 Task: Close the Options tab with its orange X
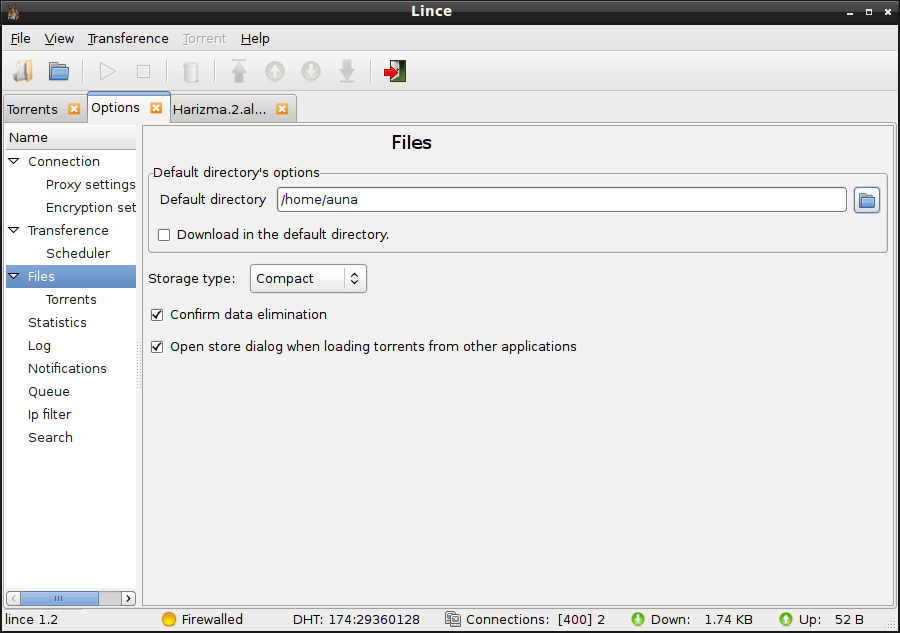pyautogui.click(x=156, y=108)
